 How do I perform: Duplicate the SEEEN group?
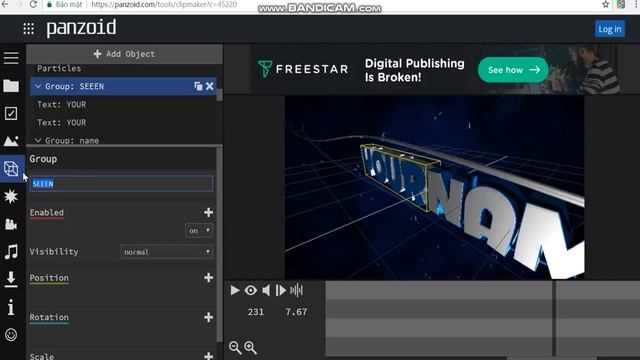tap(198, 86)
